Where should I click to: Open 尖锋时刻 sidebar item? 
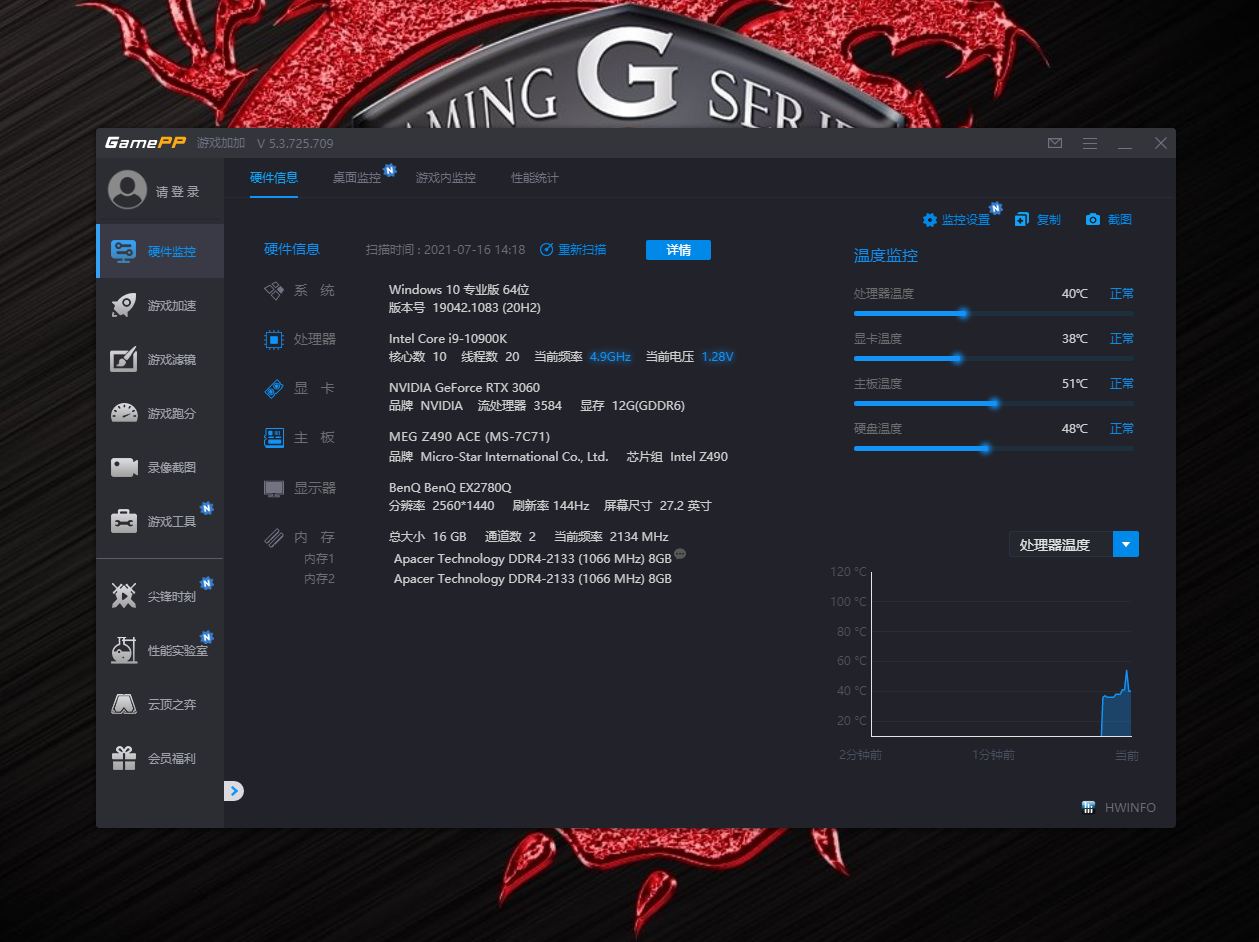click(x=160, y=596)
